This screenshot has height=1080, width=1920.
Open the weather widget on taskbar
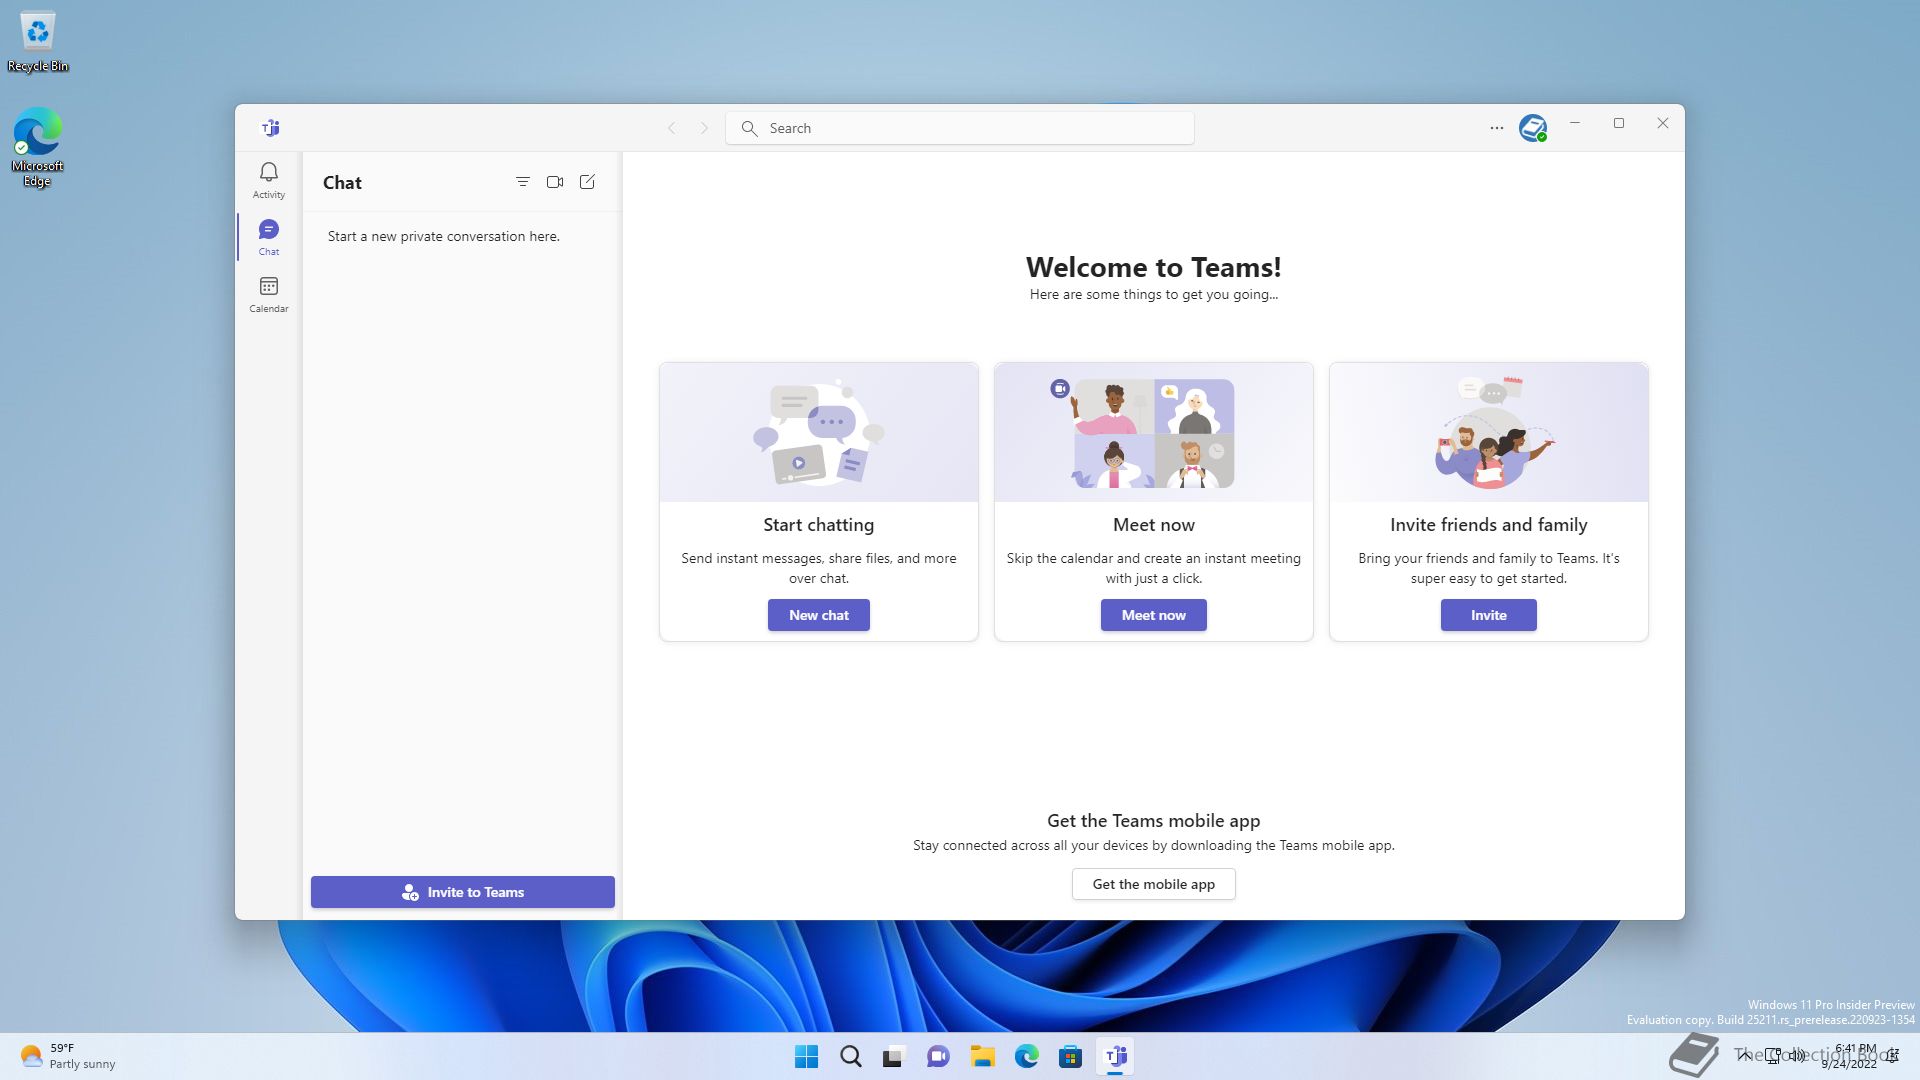coord(68,1056)
